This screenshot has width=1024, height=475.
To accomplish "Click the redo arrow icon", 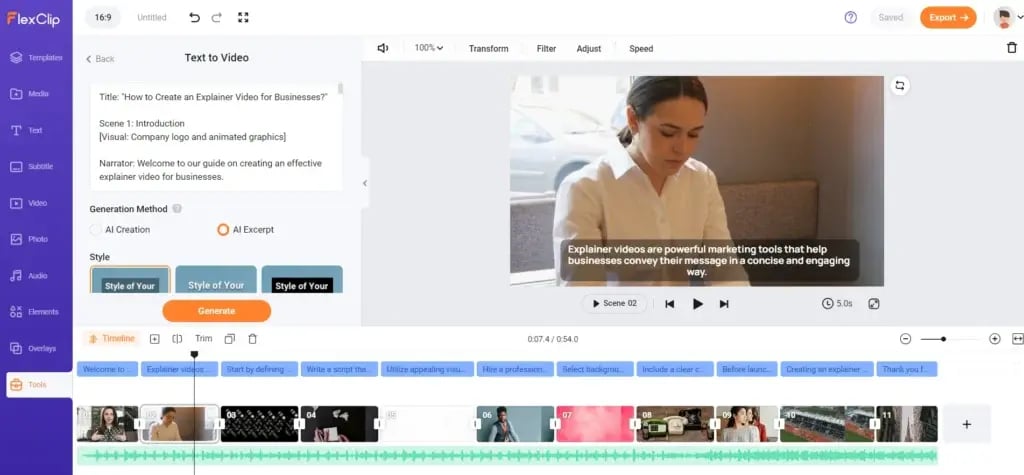I will (x=217, y=17).
